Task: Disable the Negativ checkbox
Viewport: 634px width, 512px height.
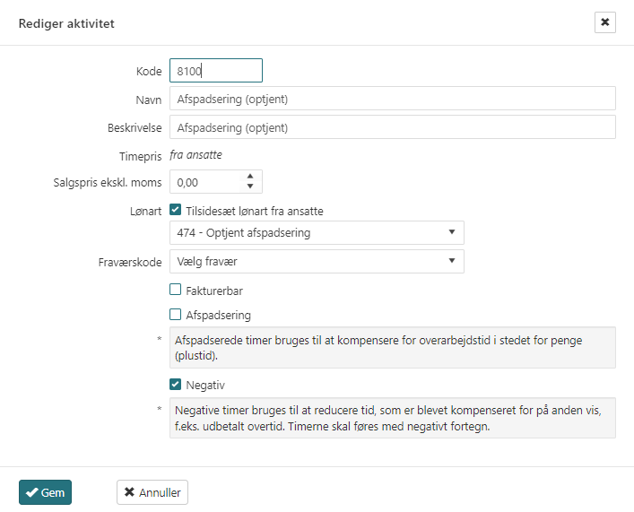Action: (176, 385)
